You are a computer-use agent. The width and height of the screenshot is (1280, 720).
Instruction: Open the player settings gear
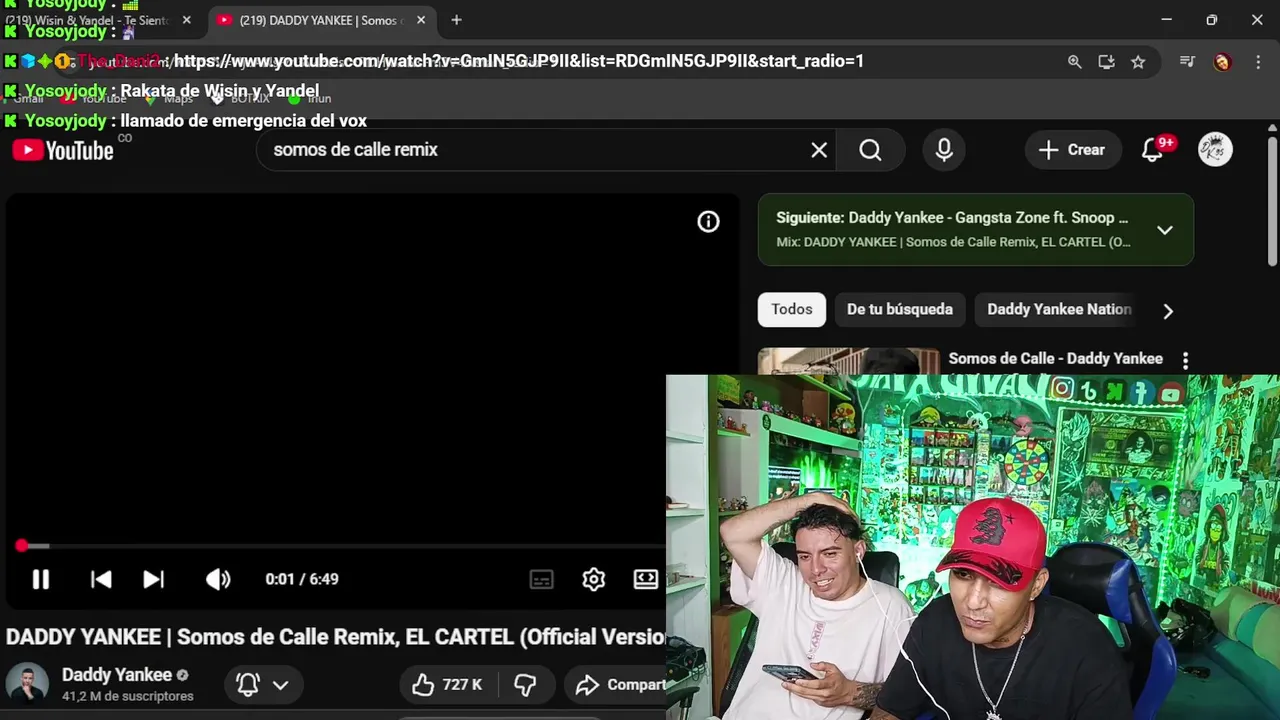[x=594, y=579]
